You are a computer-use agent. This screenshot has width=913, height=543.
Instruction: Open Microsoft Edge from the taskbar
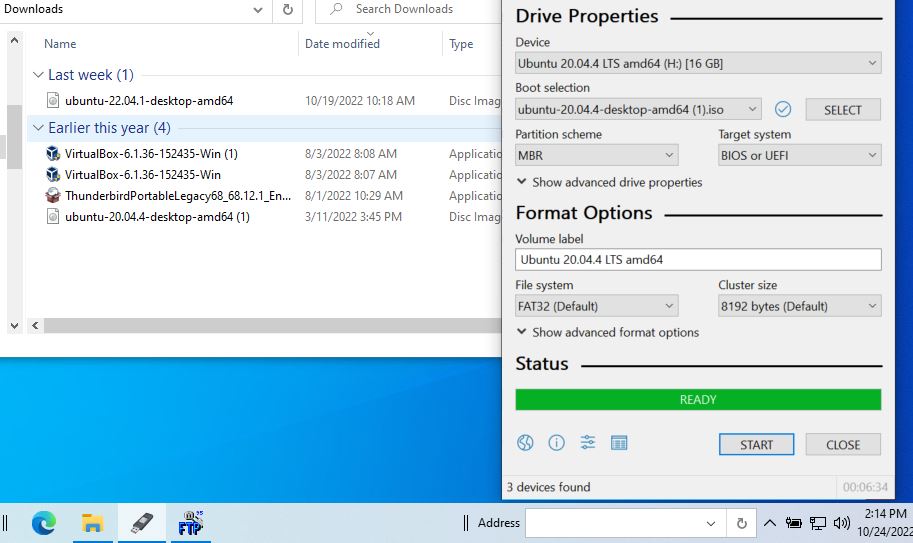click(x=44, y=523)
